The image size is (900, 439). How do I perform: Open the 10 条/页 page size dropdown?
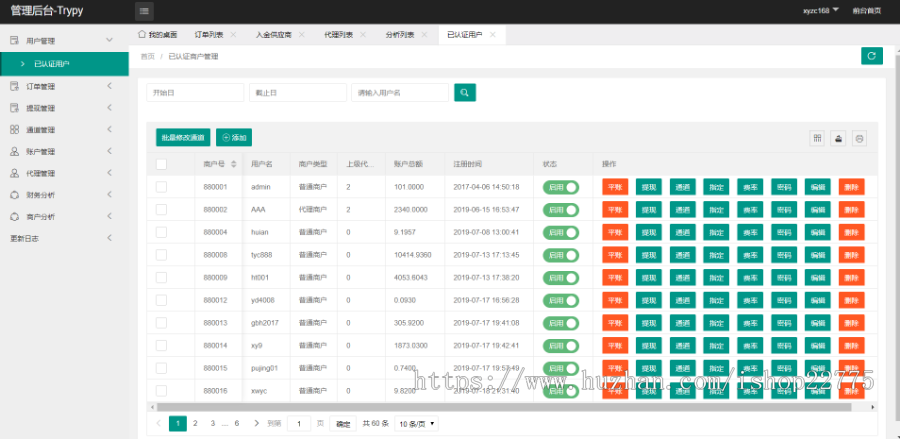tap(417, 424)
